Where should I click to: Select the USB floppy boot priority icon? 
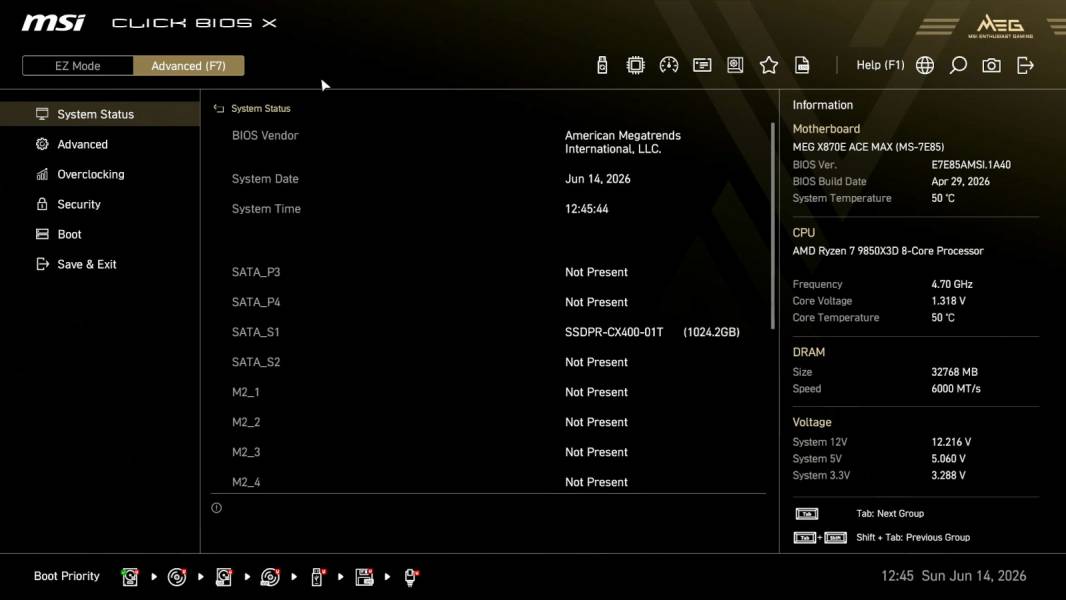[x=364, y=577]
